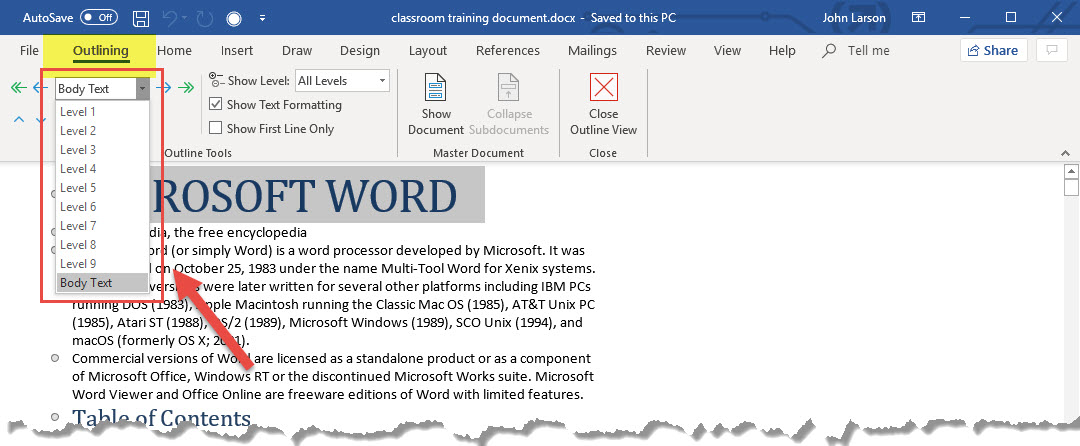Open the Comments speech bubble icon

click(x=1050, y=51)
